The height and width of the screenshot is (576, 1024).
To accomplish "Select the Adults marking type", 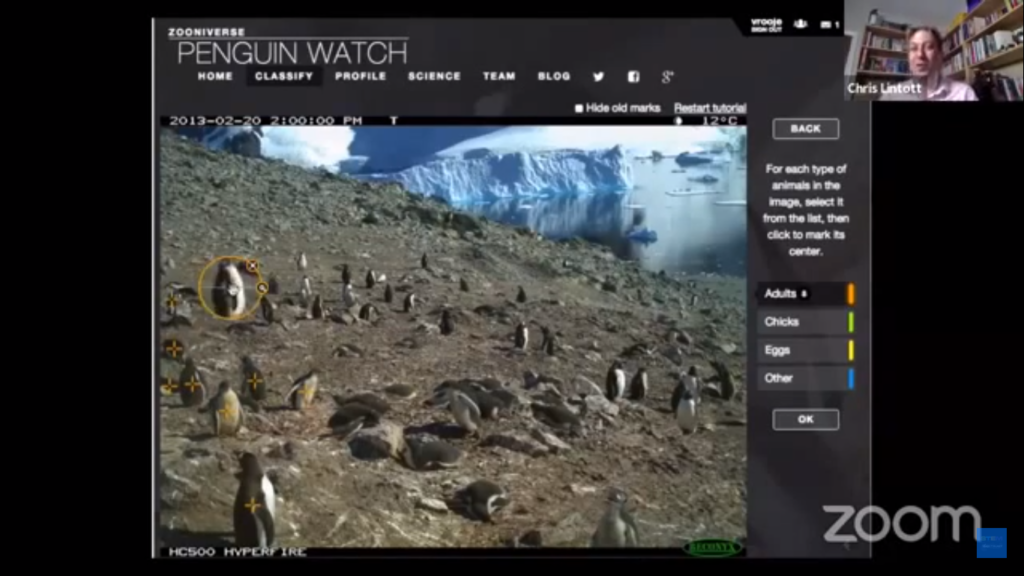I will point(806,294).
